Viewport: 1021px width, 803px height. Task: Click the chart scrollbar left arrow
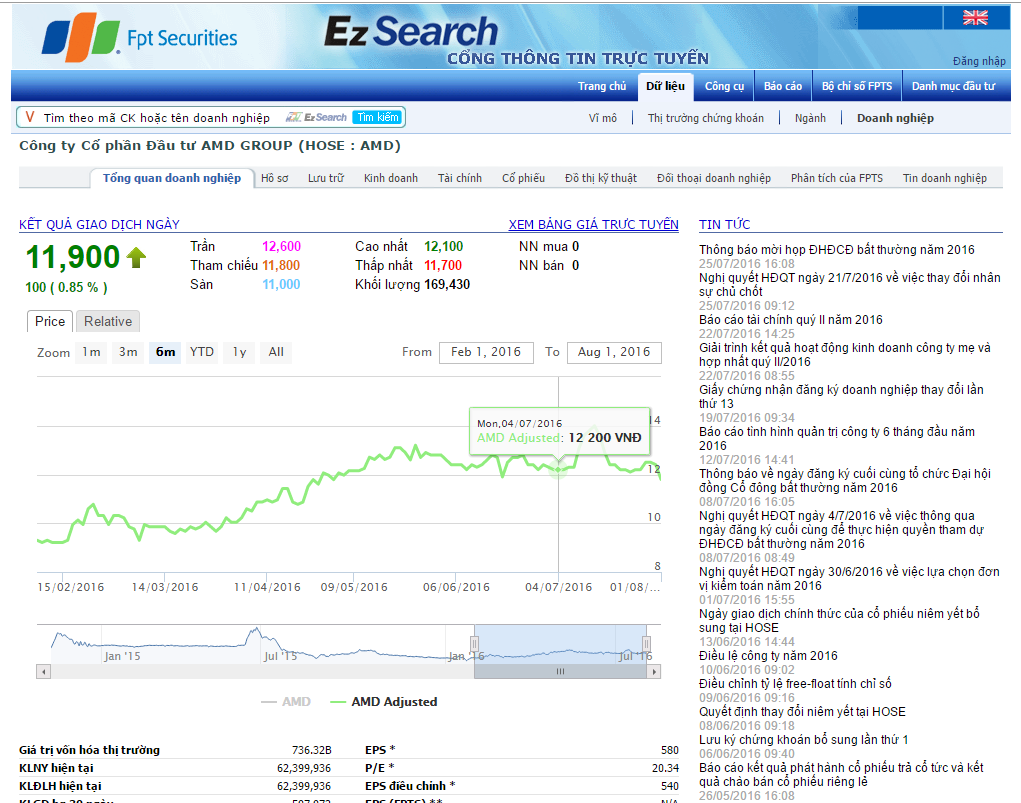pyautogui.click(x=44, y=671)
